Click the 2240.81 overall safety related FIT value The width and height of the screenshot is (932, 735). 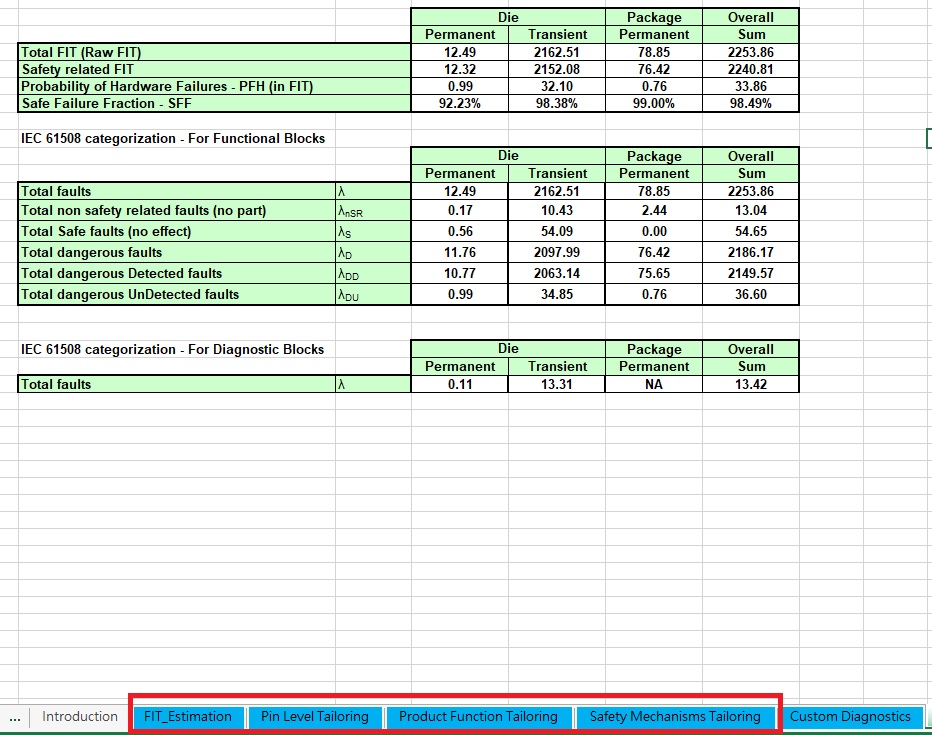click(751, 69)
